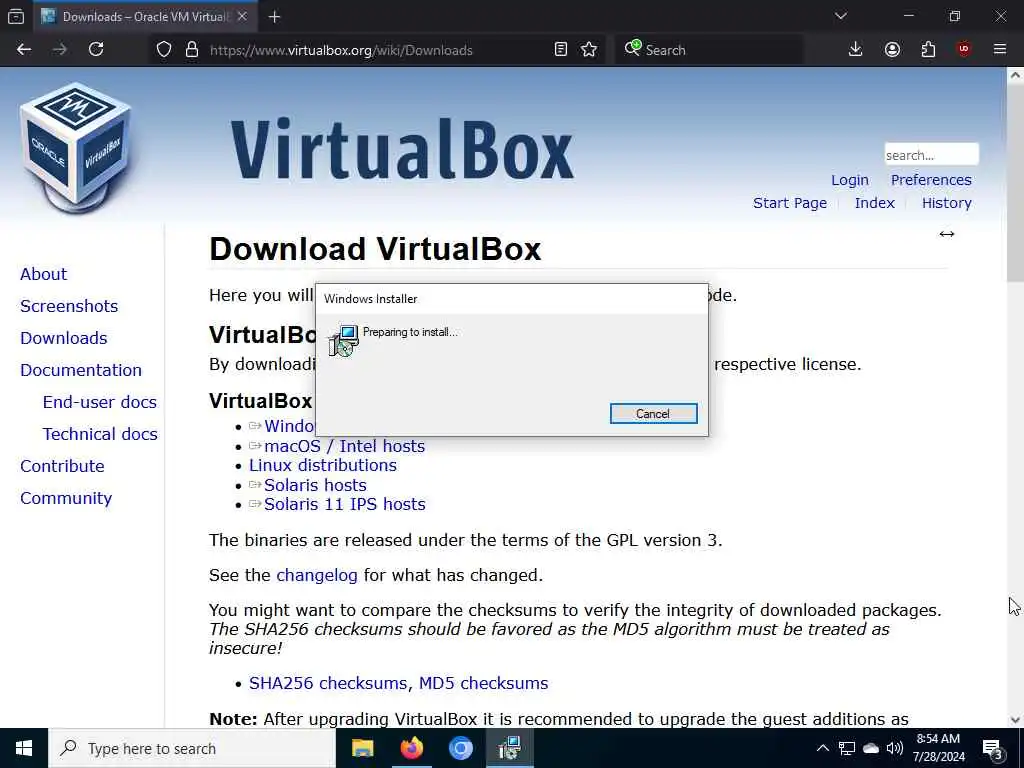The width and height of the screenshot is (1024, 768).
Task: Click Type here to search on taskbar
Action: click(x=192, y=748)
